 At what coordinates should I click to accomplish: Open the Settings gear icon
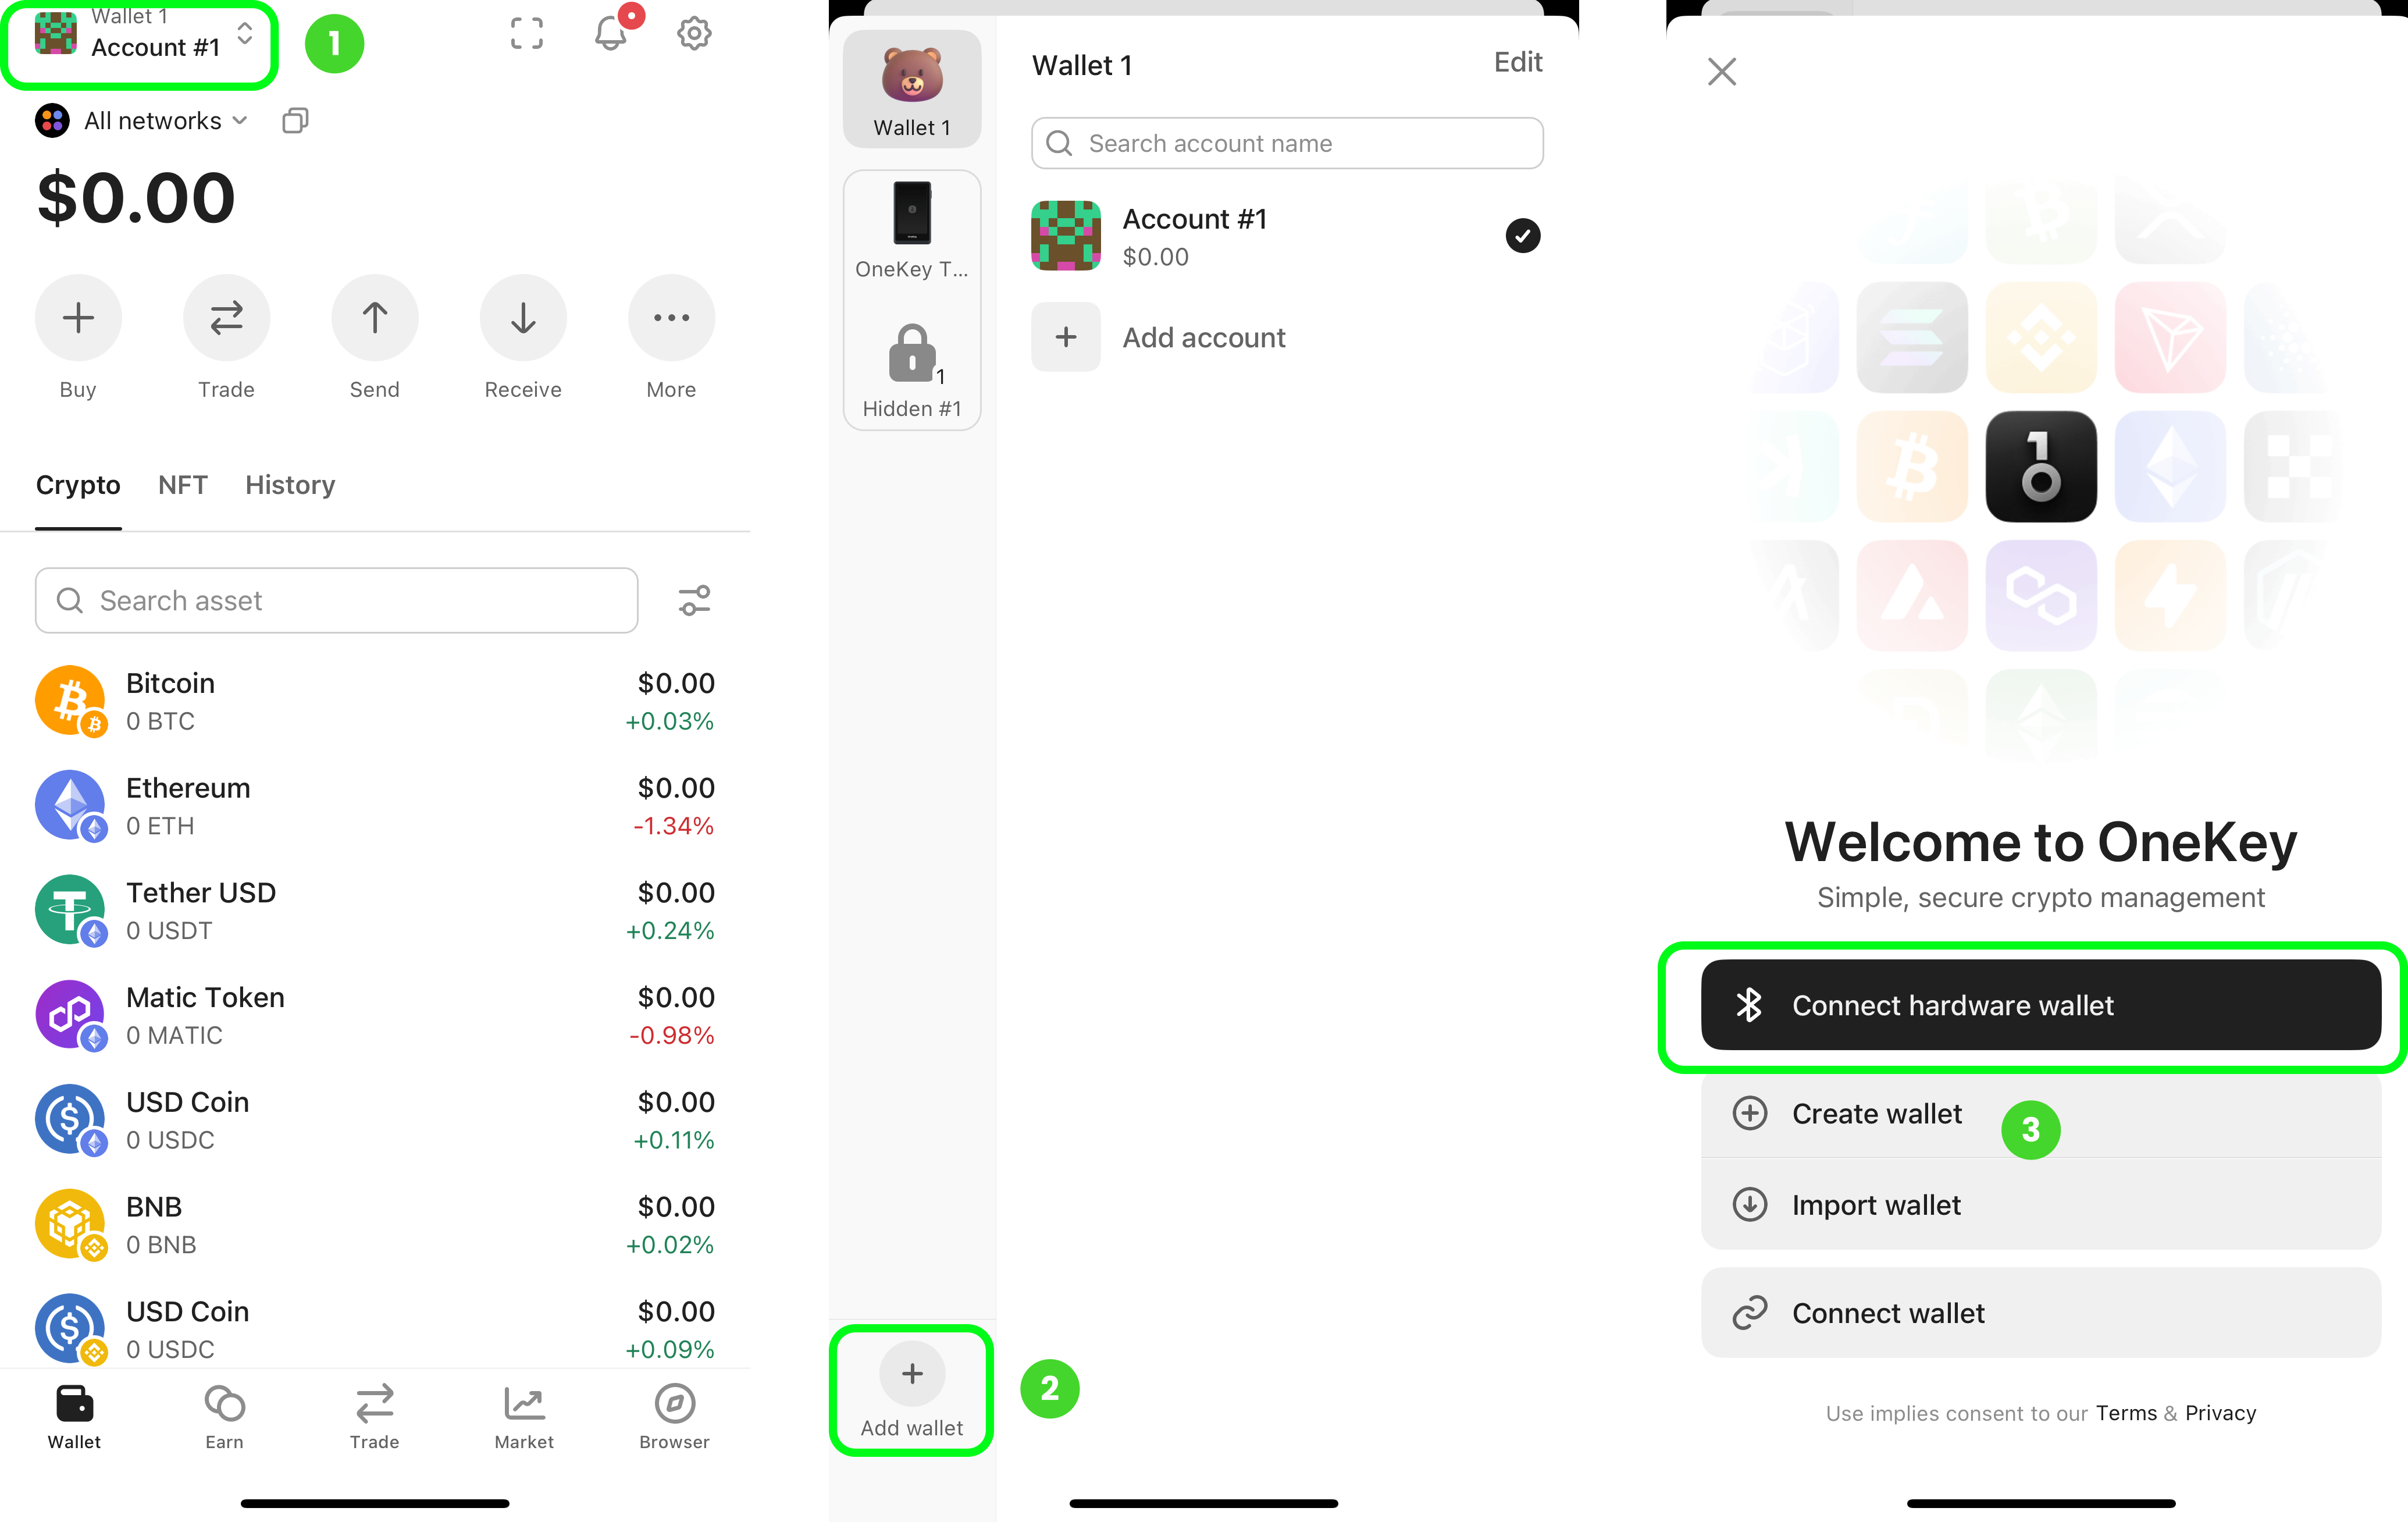pos(696,31)
